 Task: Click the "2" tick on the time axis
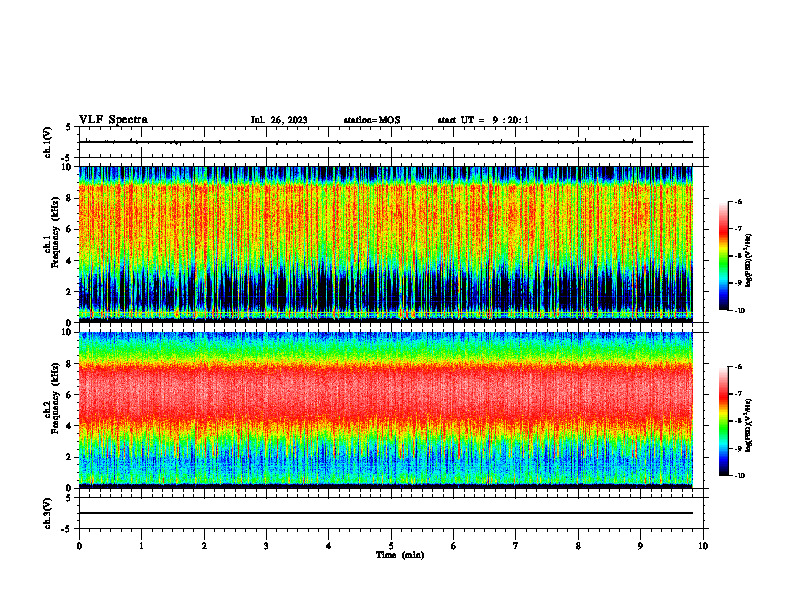(204, 546)
